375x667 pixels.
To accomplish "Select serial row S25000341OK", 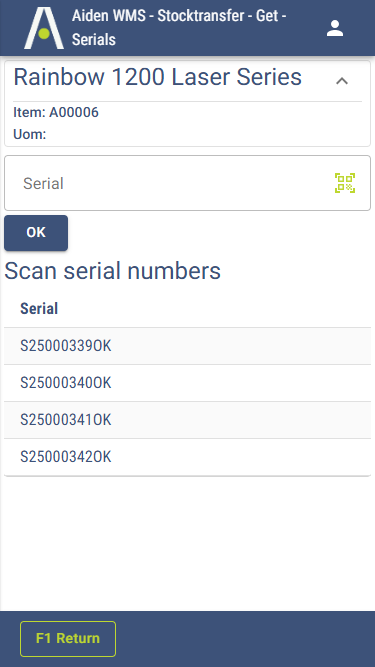I will tap(188, 420).
